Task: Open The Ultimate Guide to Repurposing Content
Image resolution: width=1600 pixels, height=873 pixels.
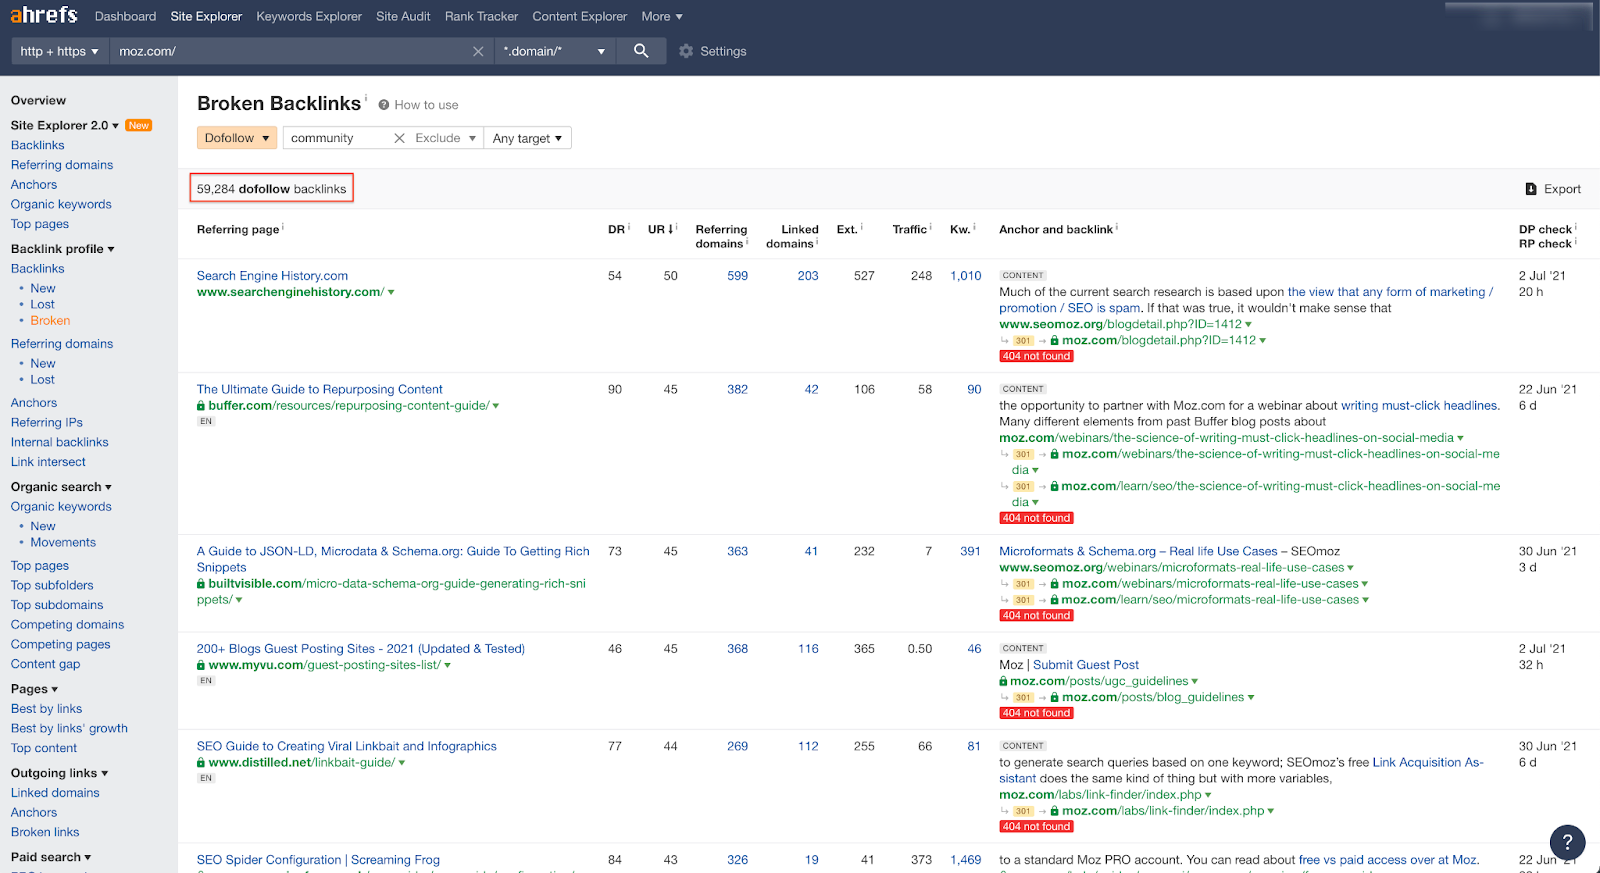Action: [320, 390]
